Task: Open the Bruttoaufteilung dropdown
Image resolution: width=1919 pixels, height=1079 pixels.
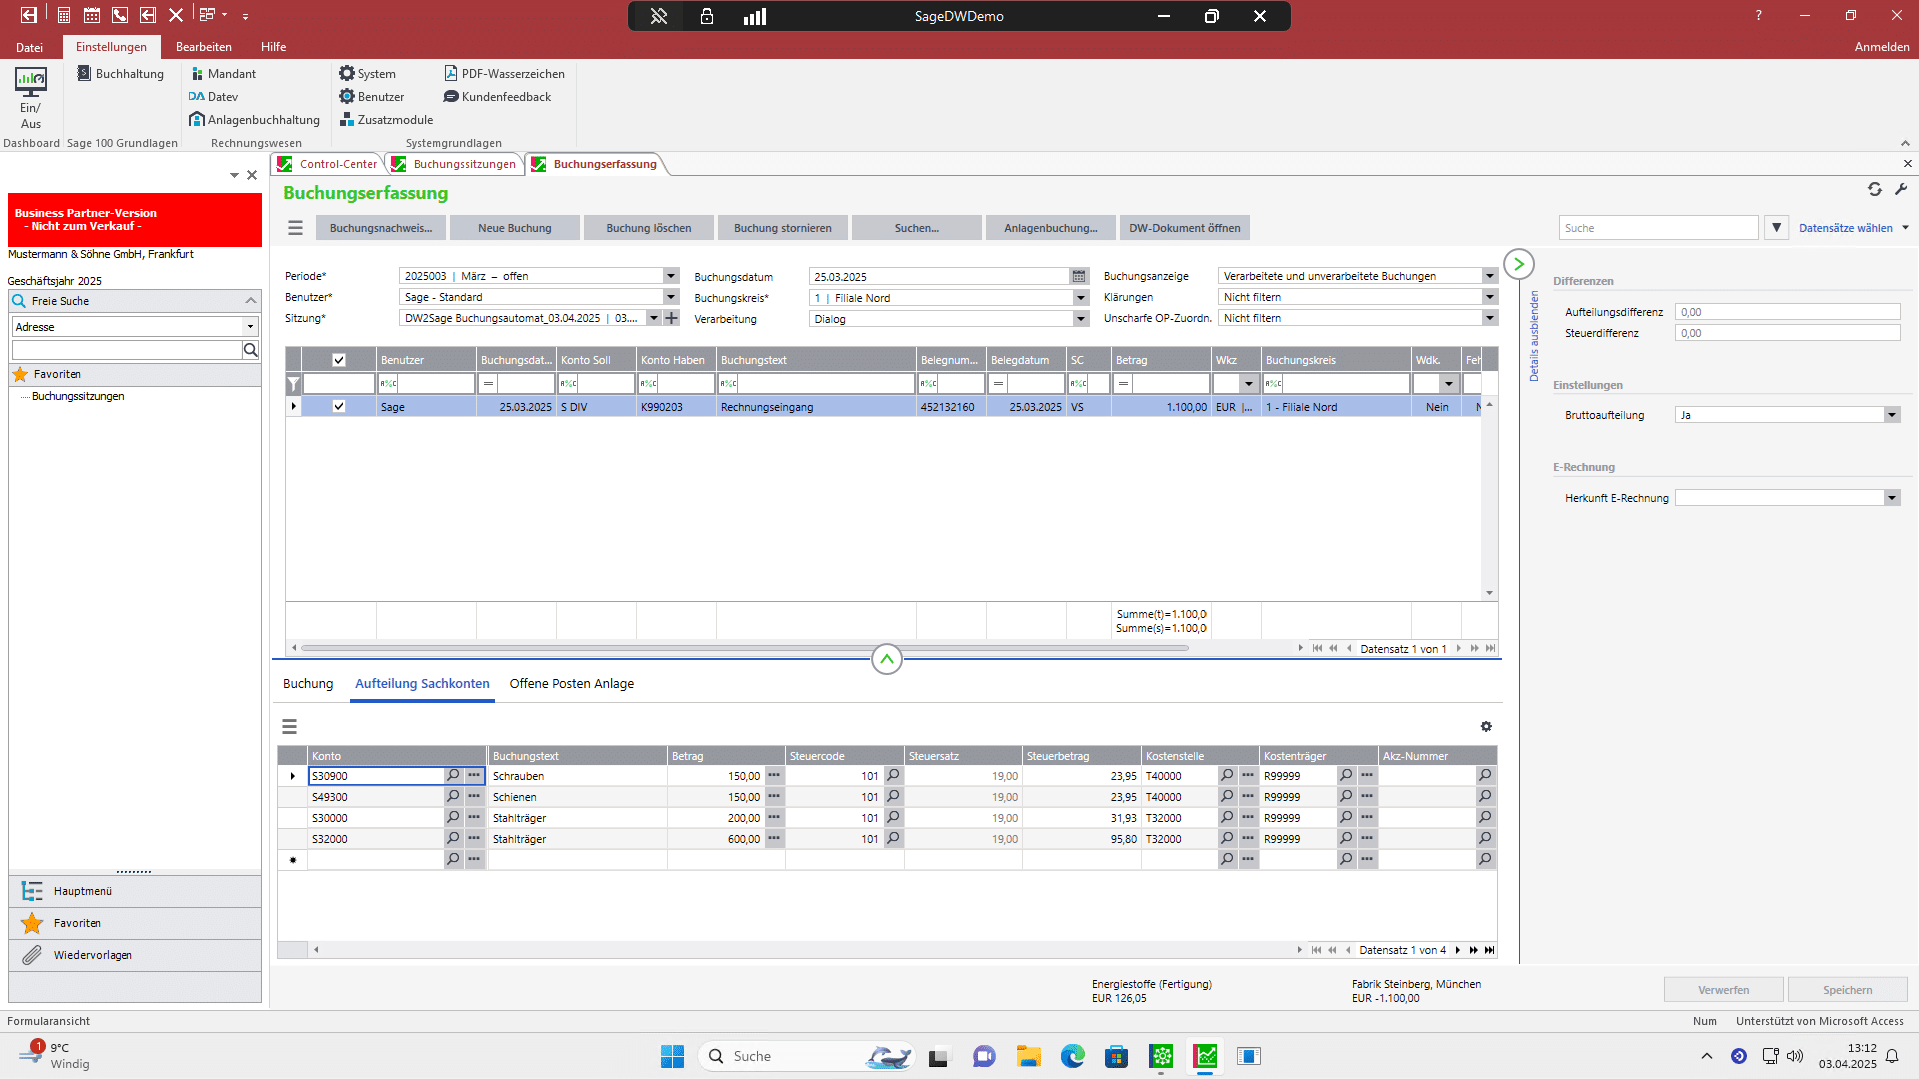Action: point(1891,415)
